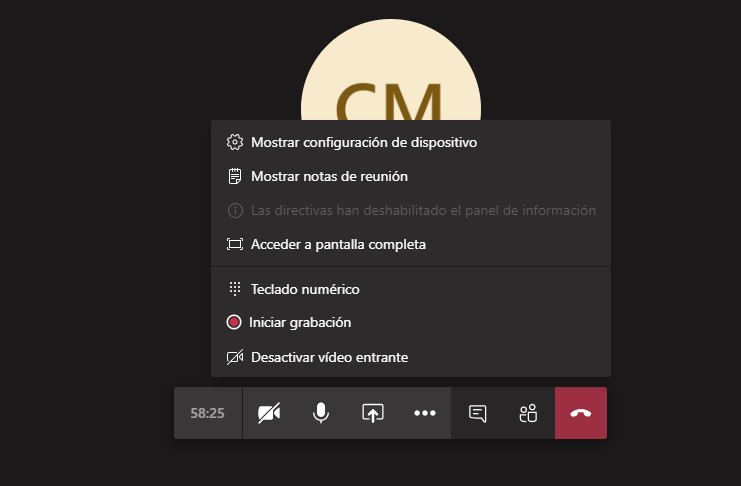Show the meeting chat panel
This screenshot has height=486, width=741.
478,413
